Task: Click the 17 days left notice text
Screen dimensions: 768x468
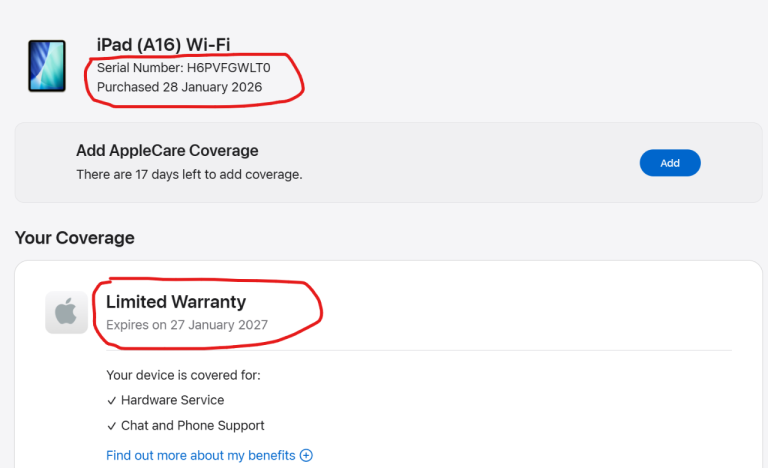Action: pos(189,174)
